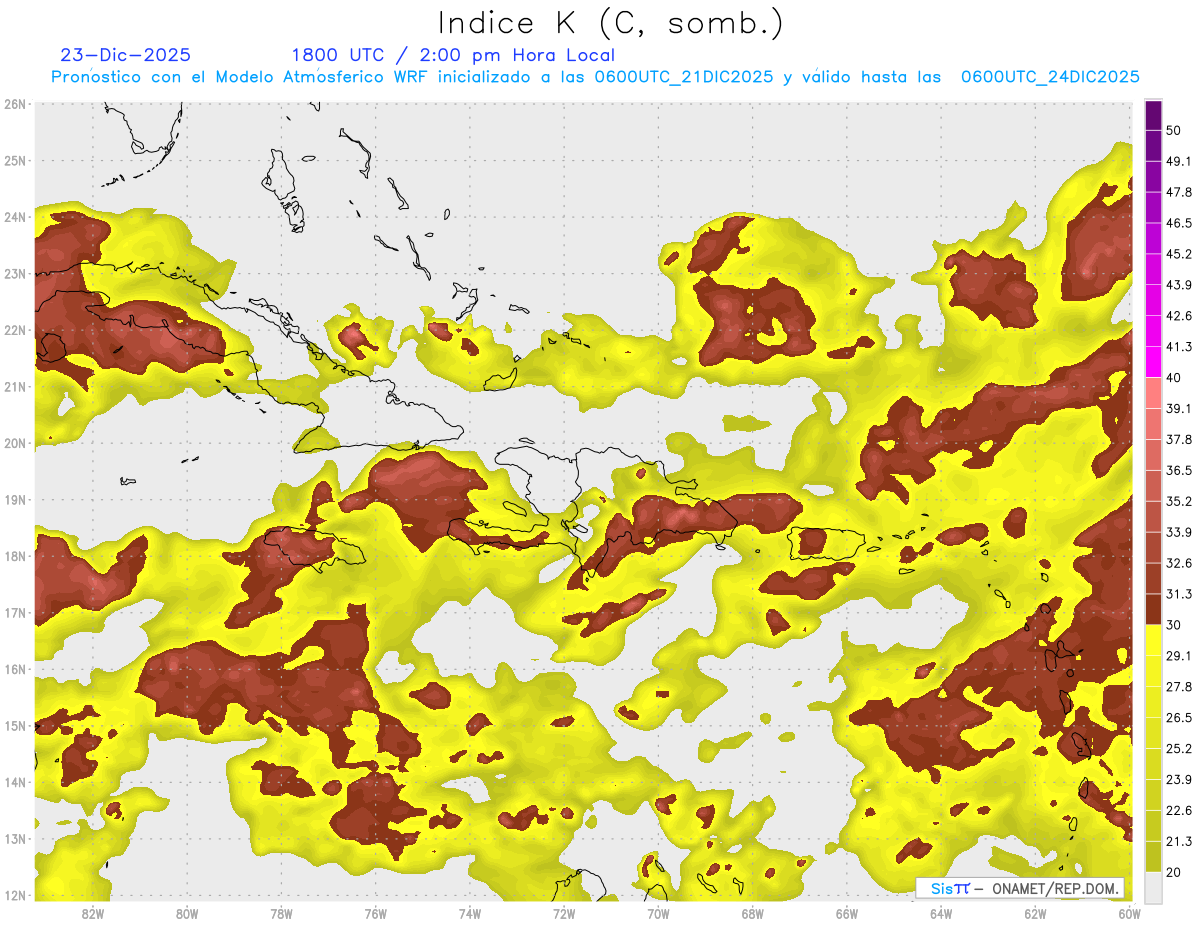
Task: Click the "68W" longitude label
Action: (752, 913)
